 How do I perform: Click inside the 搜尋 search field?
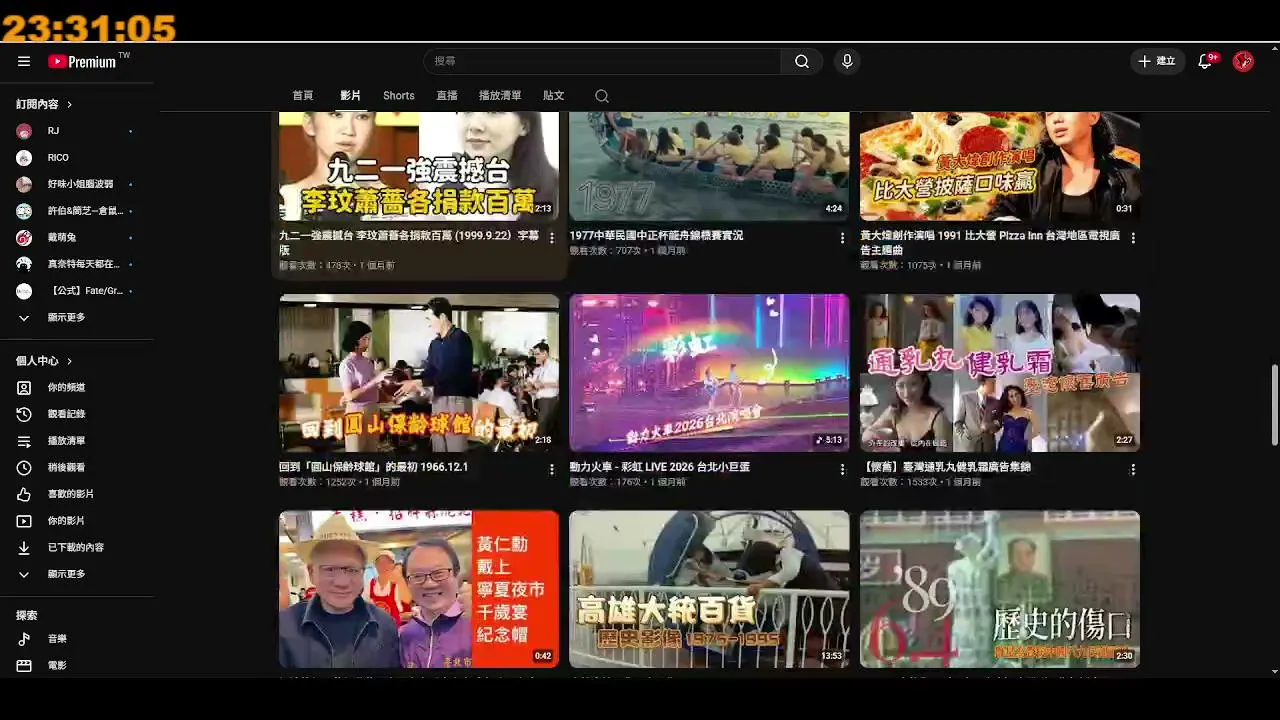[x=602, y=61]
